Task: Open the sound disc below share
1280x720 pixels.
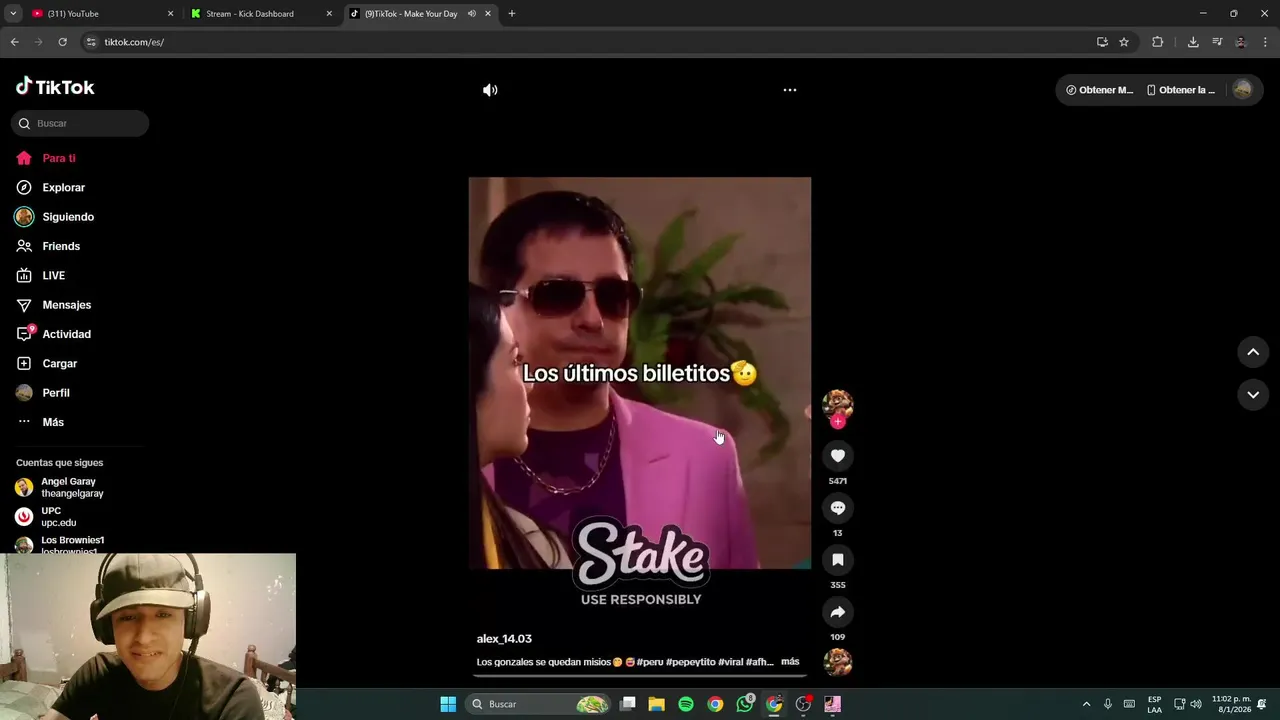Action: [x=838, y=662]
